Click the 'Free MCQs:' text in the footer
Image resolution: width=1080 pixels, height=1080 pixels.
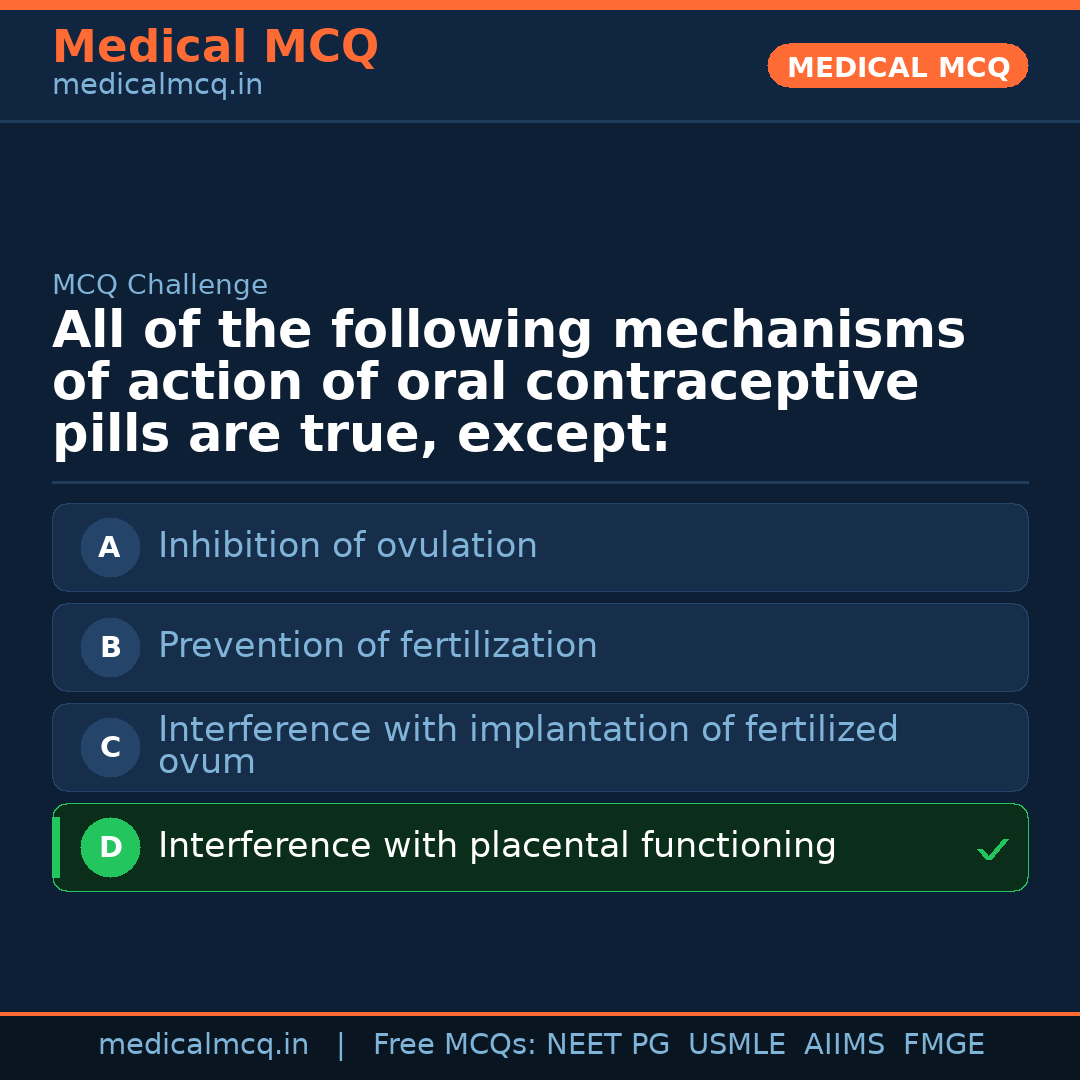[455, 1045]
